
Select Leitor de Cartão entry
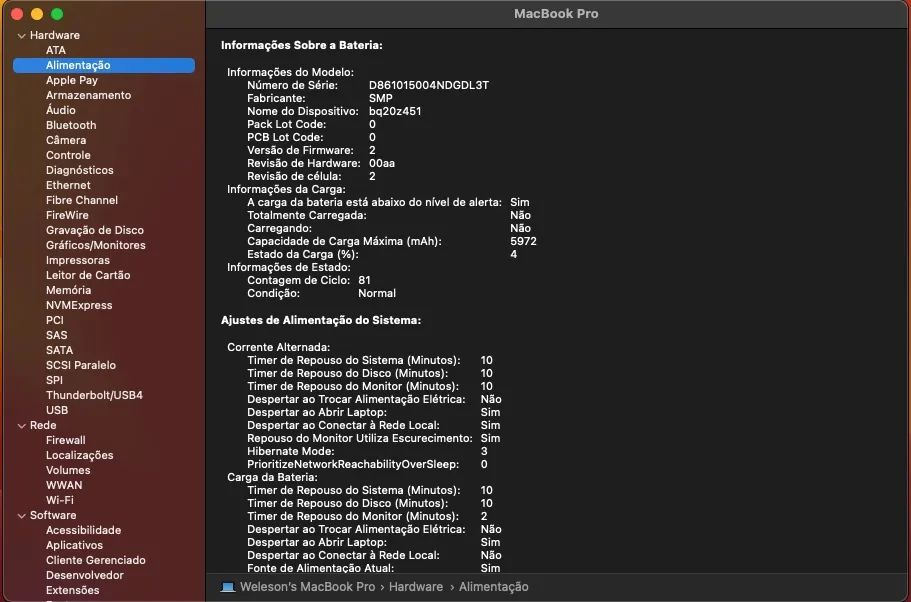[88, 275]
